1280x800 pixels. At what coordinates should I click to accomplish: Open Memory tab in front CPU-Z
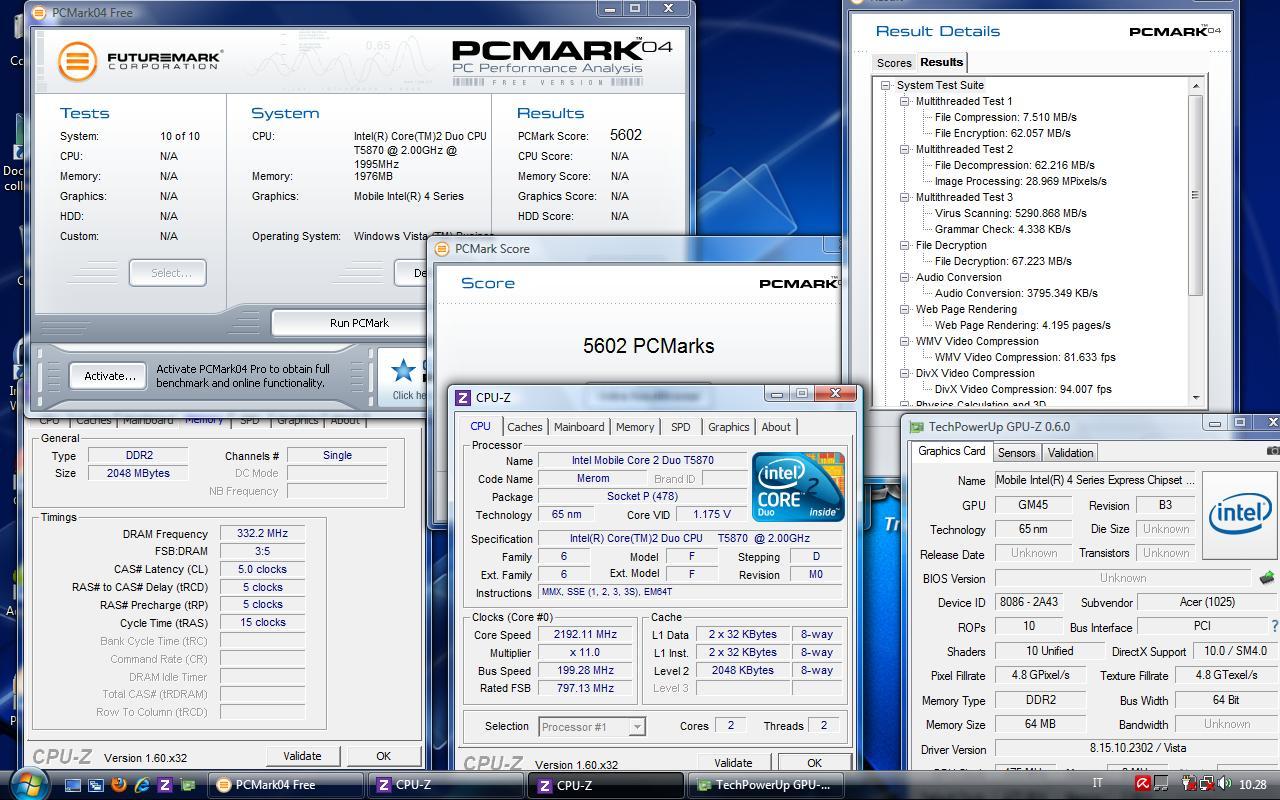pyautogui.click(x=635, y=427)
